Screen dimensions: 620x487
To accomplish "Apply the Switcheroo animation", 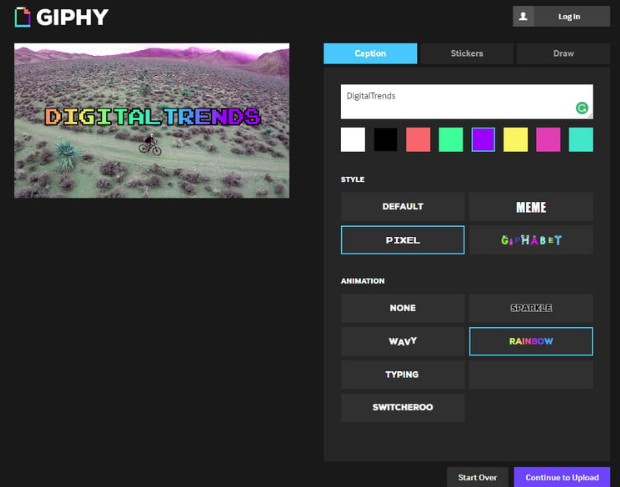I will [403, 408].
